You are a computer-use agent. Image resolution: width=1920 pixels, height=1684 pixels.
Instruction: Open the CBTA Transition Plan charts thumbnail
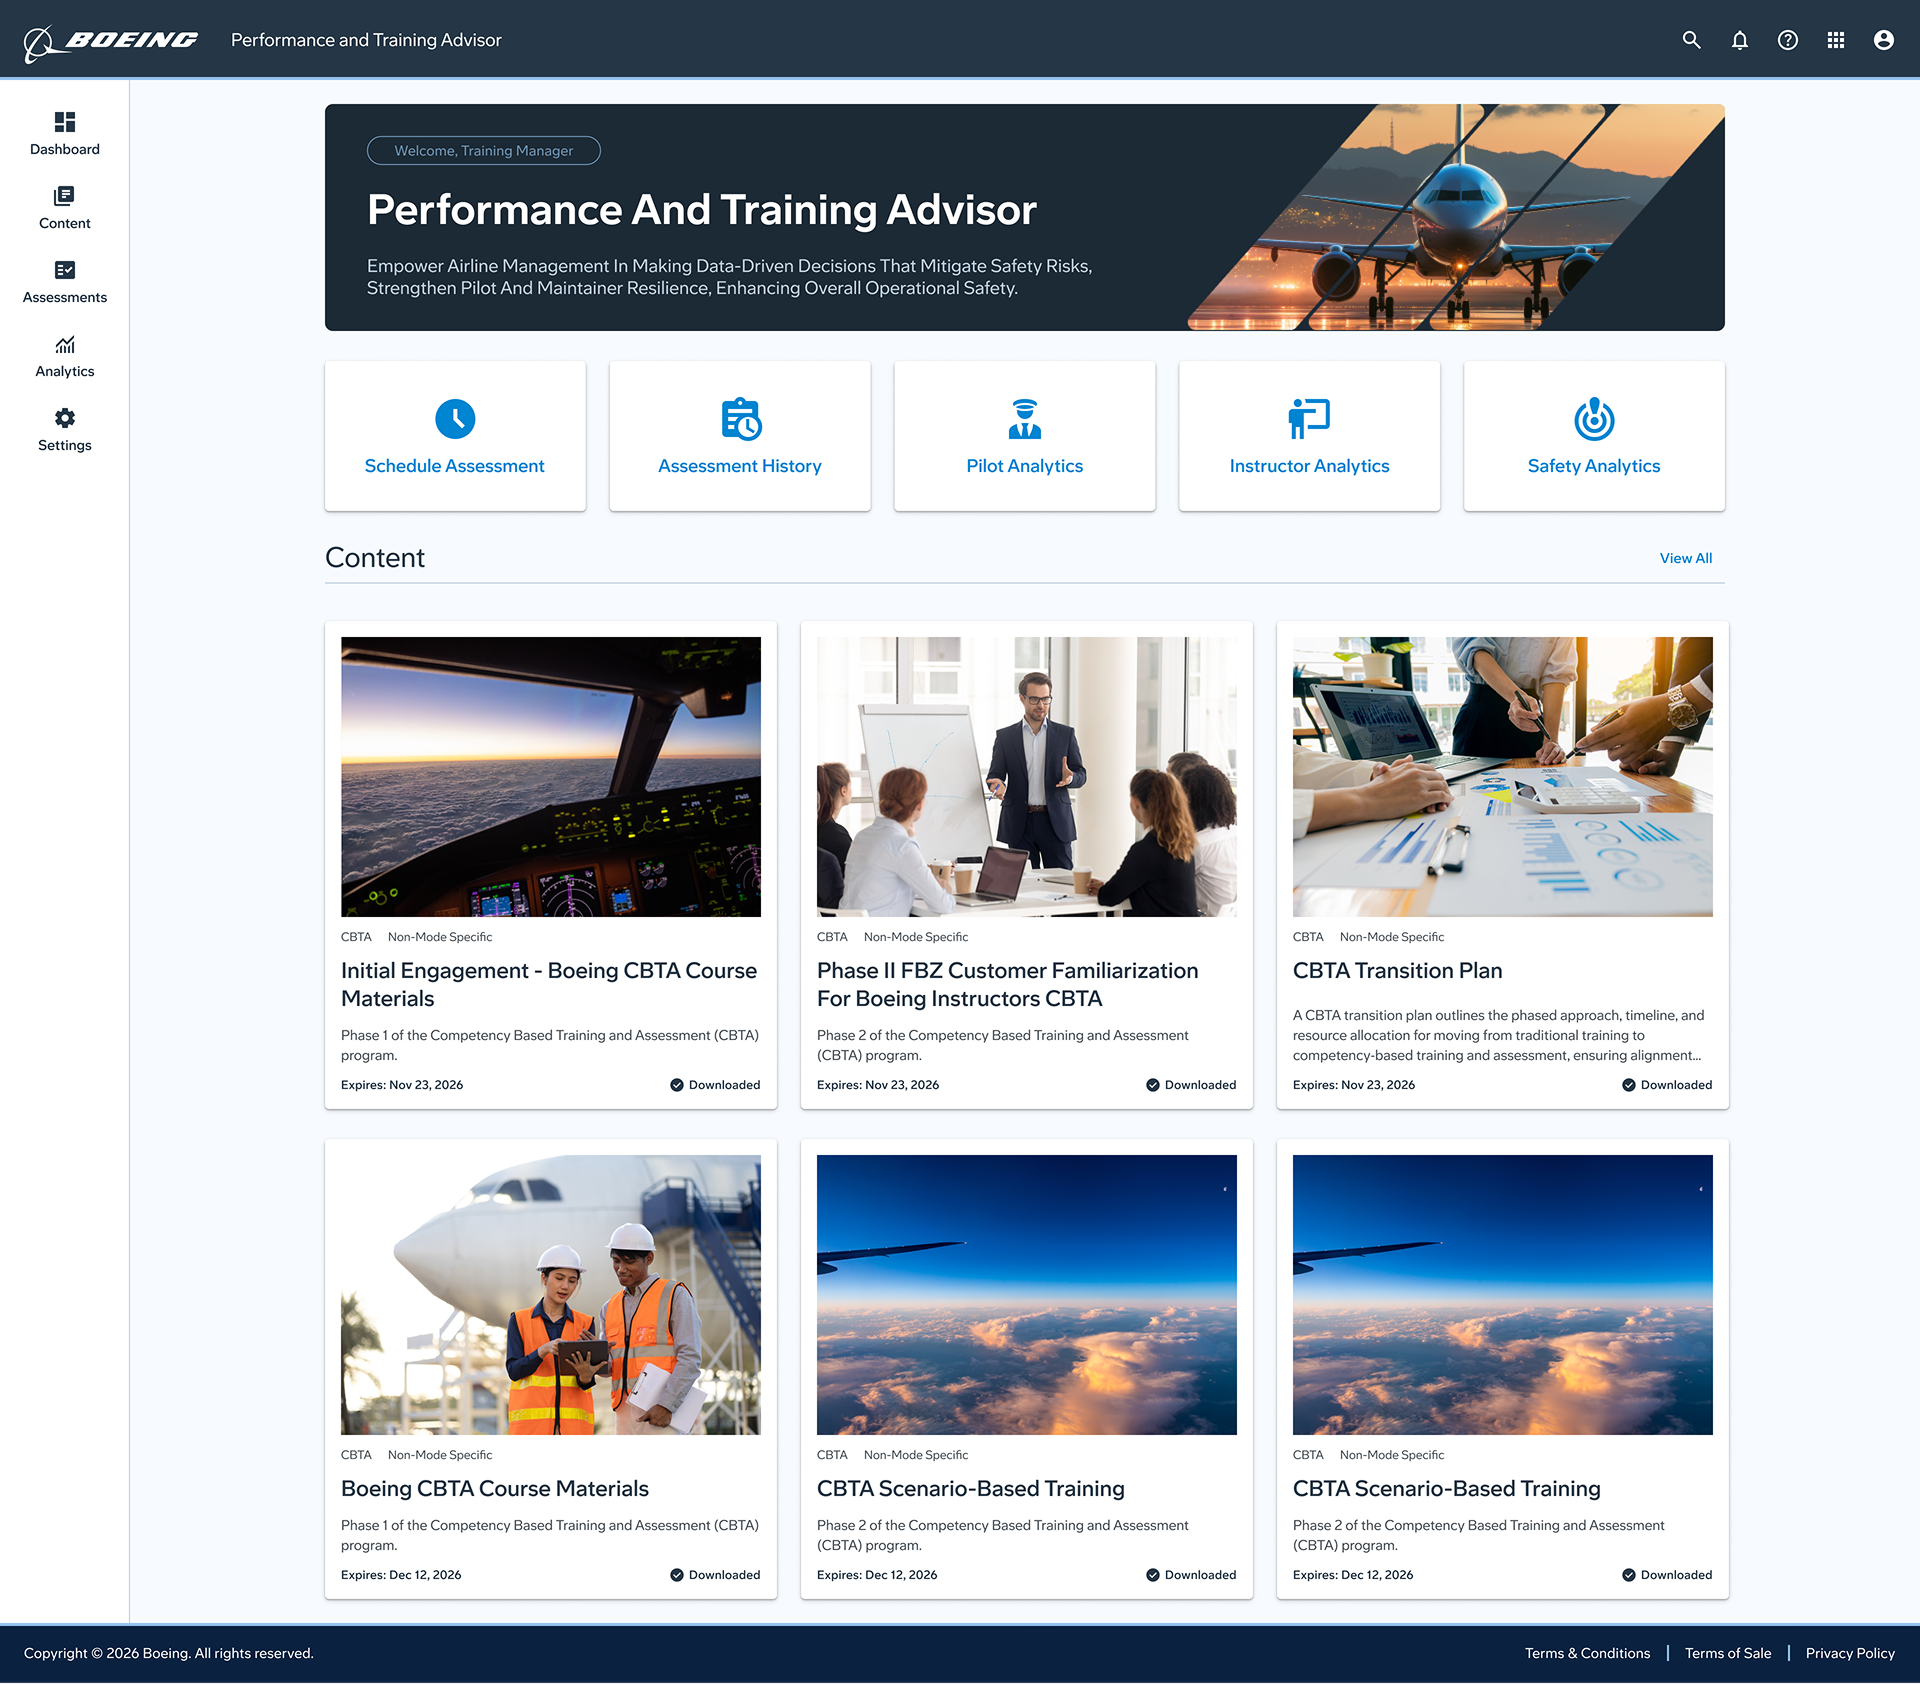pyautogui.click(x=1503, y=777)
